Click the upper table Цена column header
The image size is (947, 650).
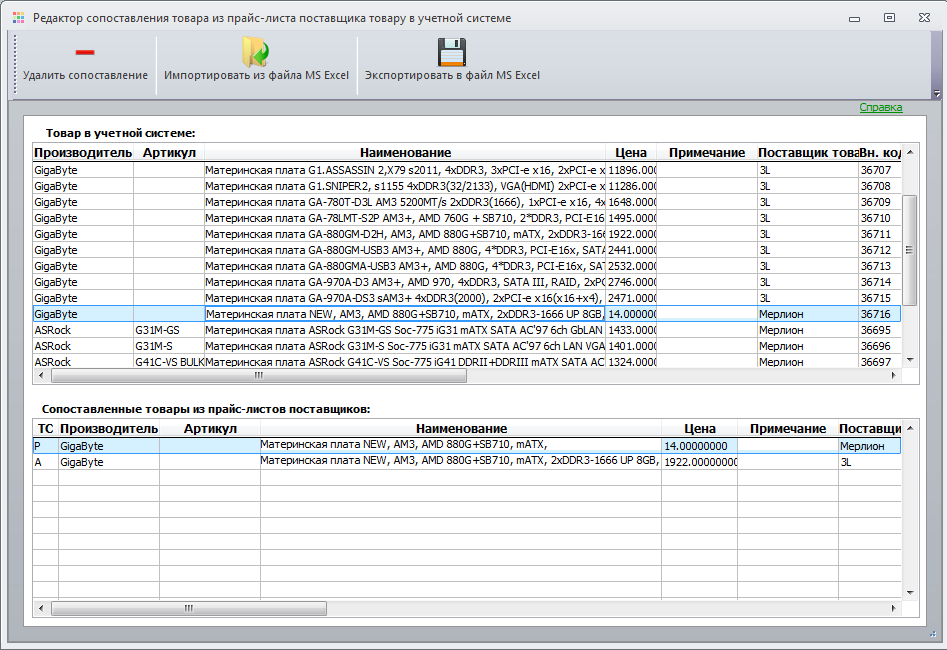point(631,153)
